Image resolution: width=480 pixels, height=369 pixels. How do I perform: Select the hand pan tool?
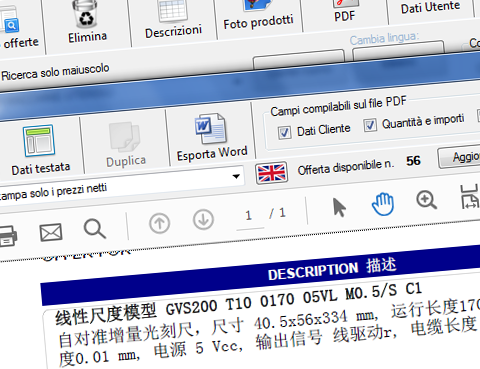(x=383, y=203)
